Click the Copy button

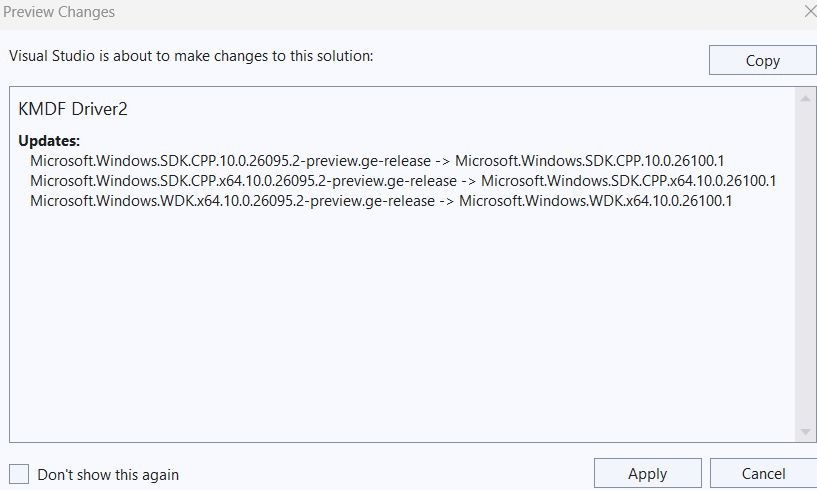(x=762, y=60)
